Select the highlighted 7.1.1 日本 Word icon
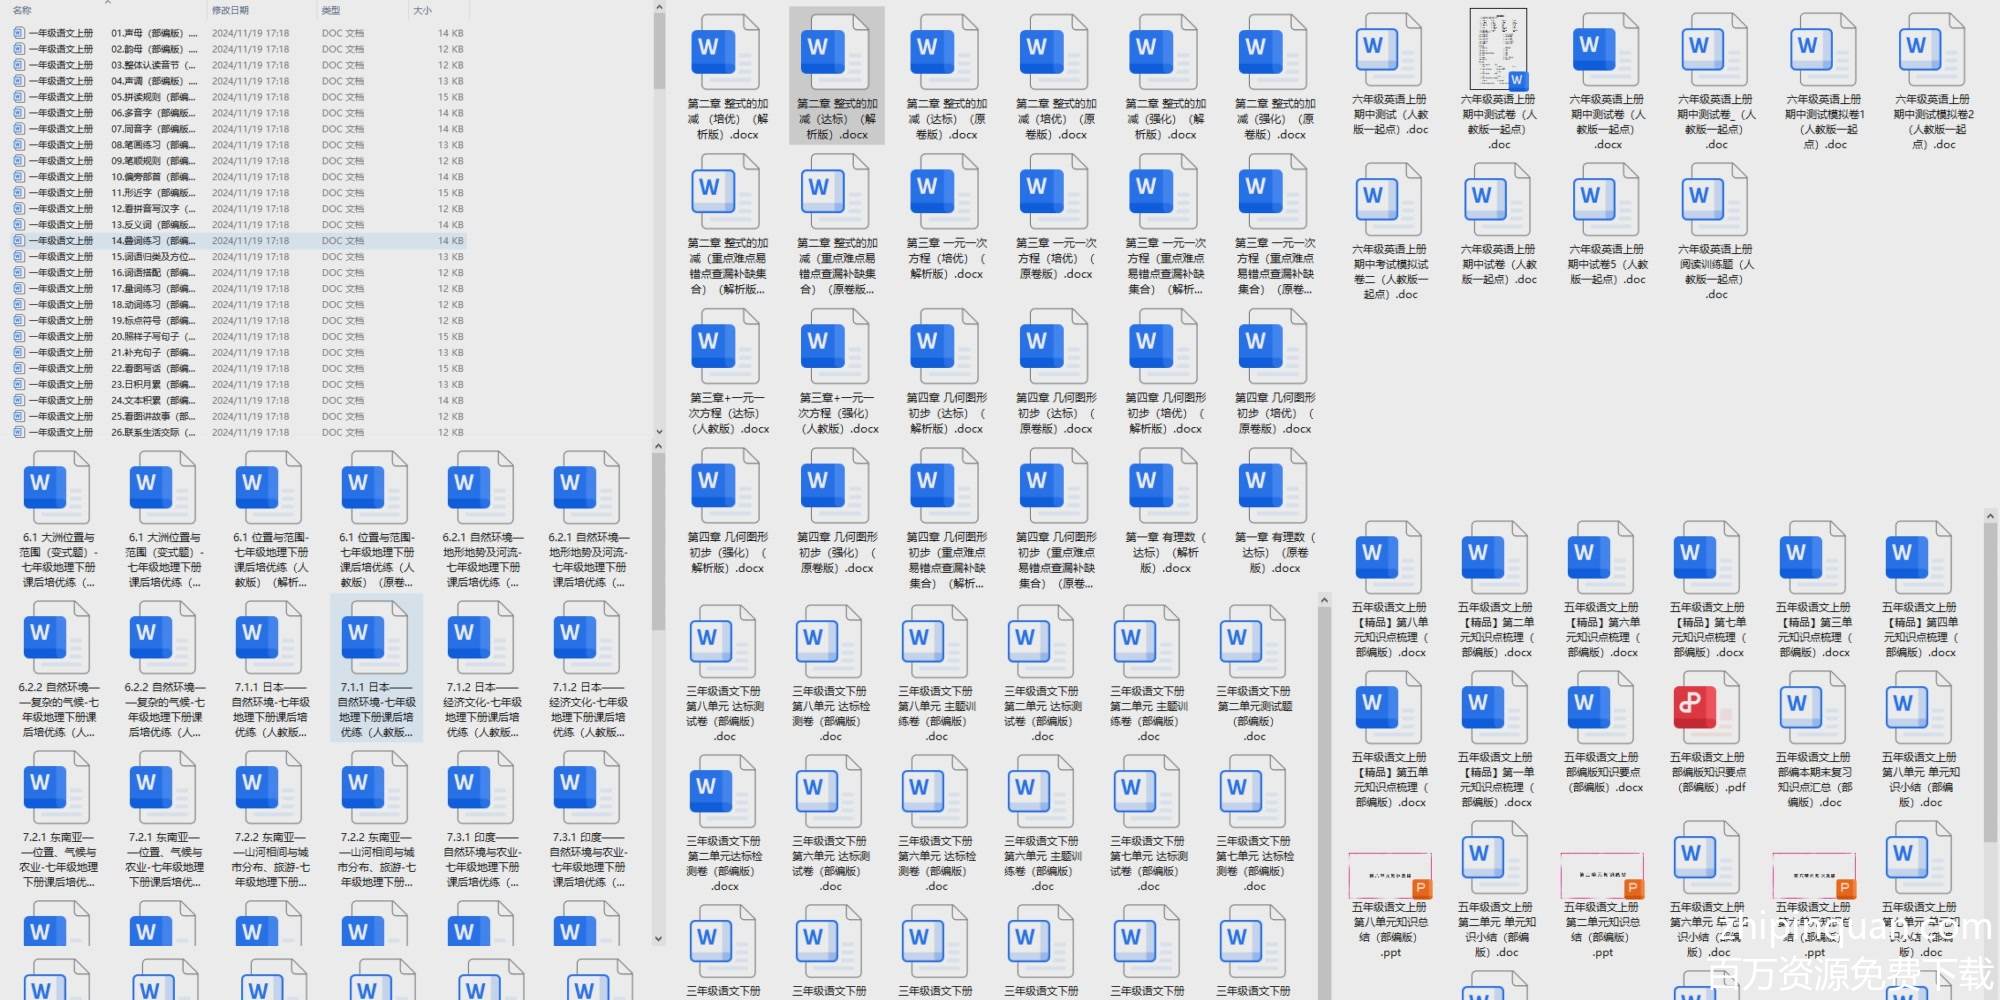The height and width of the screenshot is (1000, 2000). (x=375, y=637)
